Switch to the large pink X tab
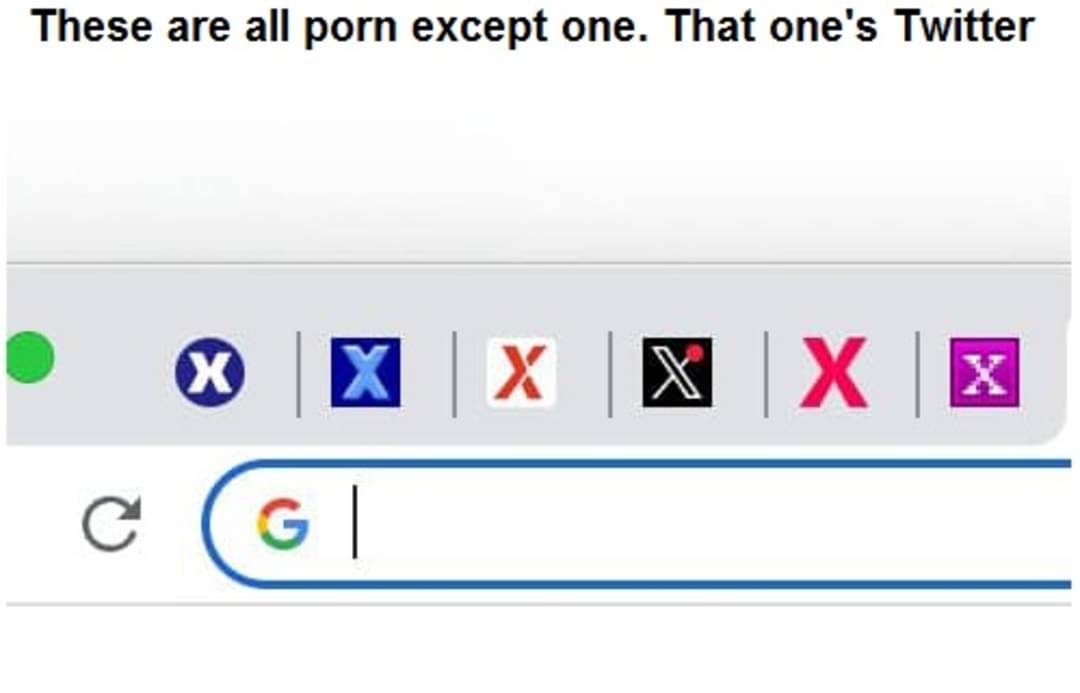This screenshot has height=693, width=1080. (833, 372)
